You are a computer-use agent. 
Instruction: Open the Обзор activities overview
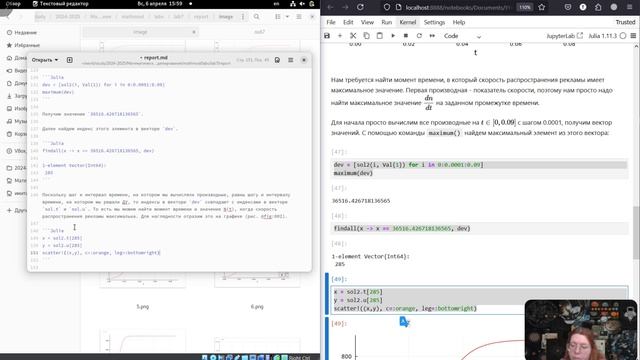tap(13, 4)
